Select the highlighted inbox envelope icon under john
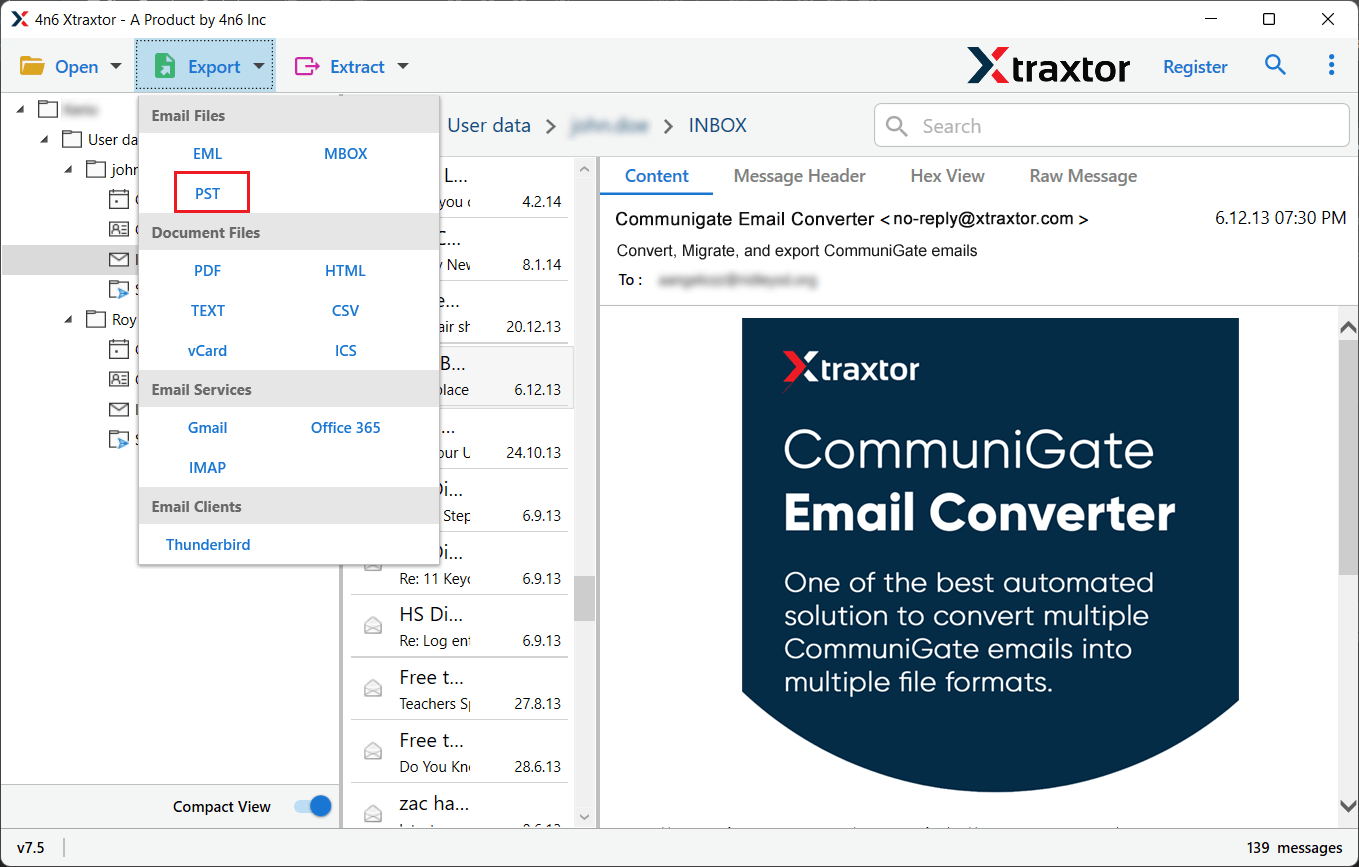 pyautogui.click(x=119, y=259)
